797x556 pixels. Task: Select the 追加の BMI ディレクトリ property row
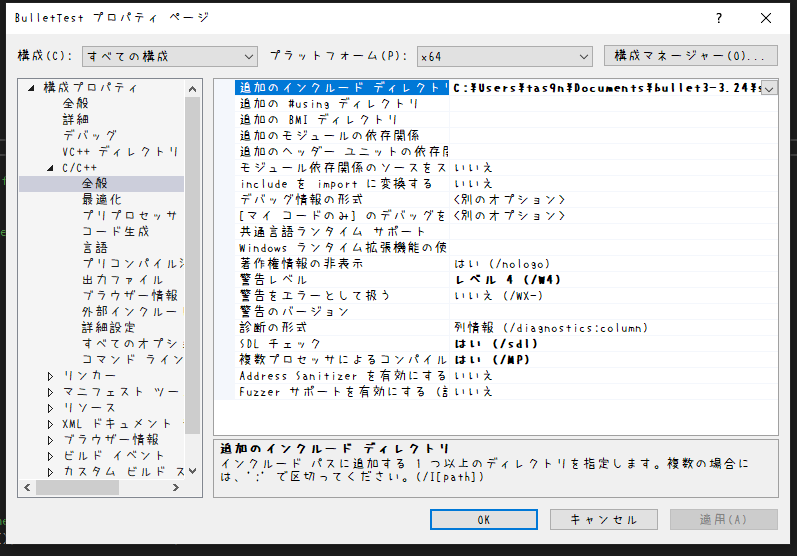pos(506,120)
